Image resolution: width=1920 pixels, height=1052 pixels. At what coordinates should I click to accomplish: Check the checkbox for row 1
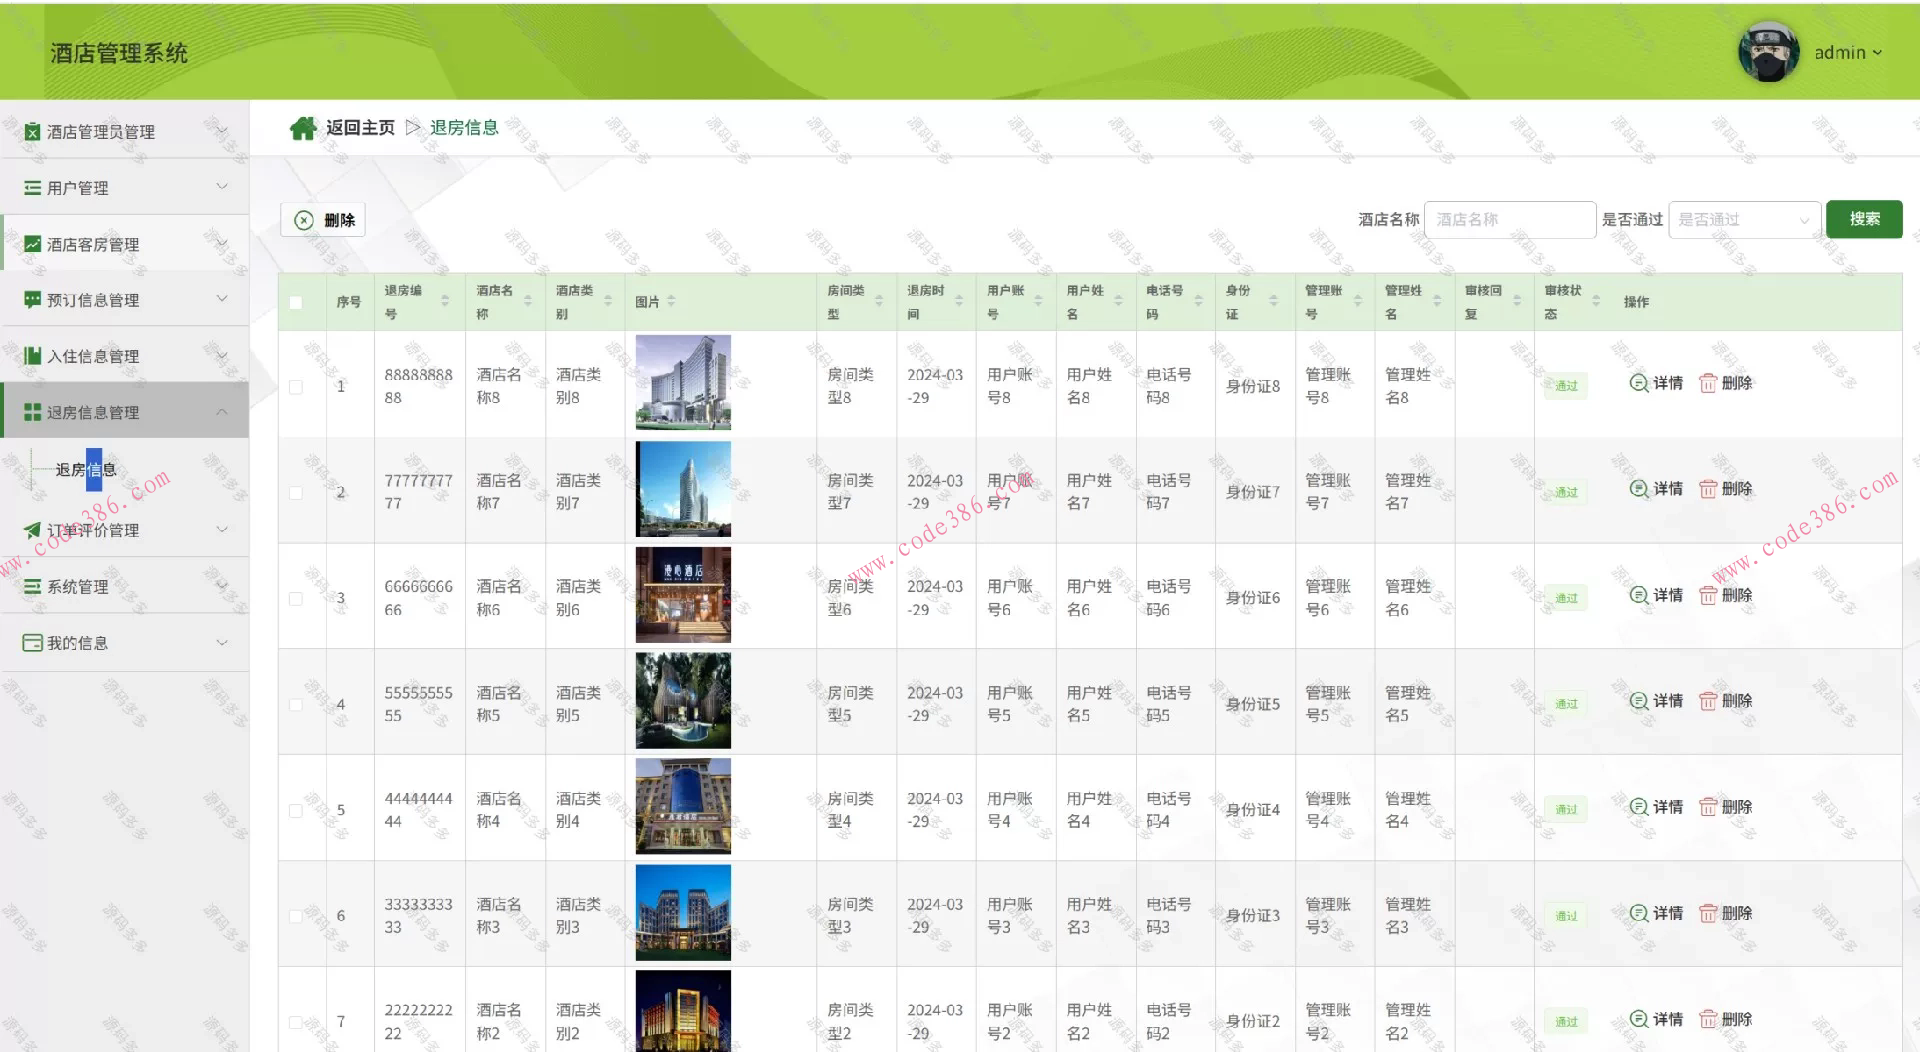click(296, 387)
